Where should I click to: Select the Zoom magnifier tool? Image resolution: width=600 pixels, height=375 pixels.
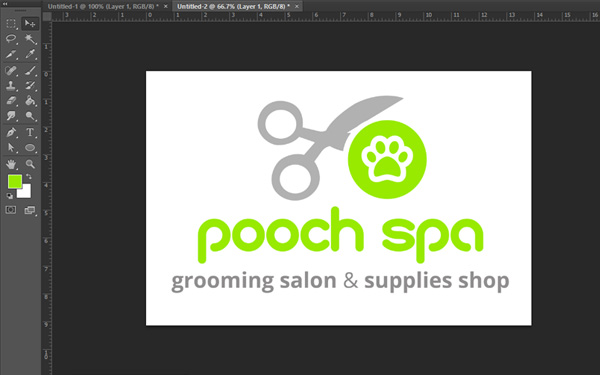point(30,164)
